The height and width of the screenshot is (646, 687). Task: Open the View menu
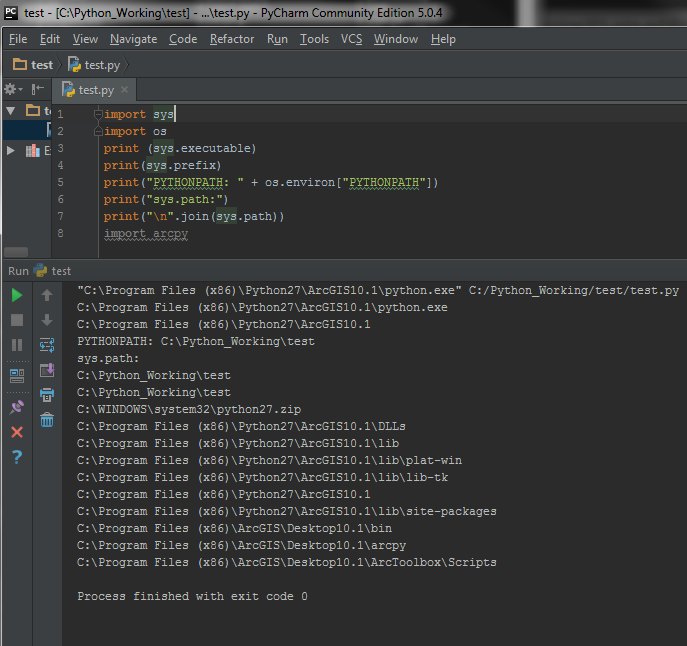pos(85,39)
